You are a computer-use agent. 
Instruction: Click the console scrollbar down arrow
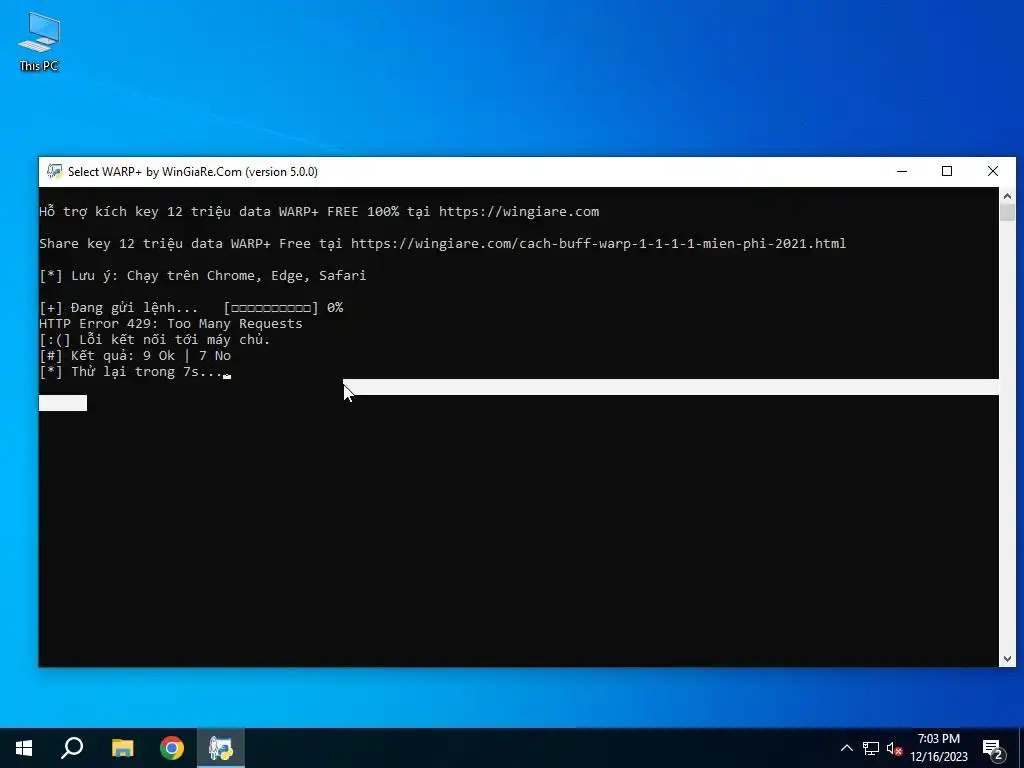[1007, 659]
